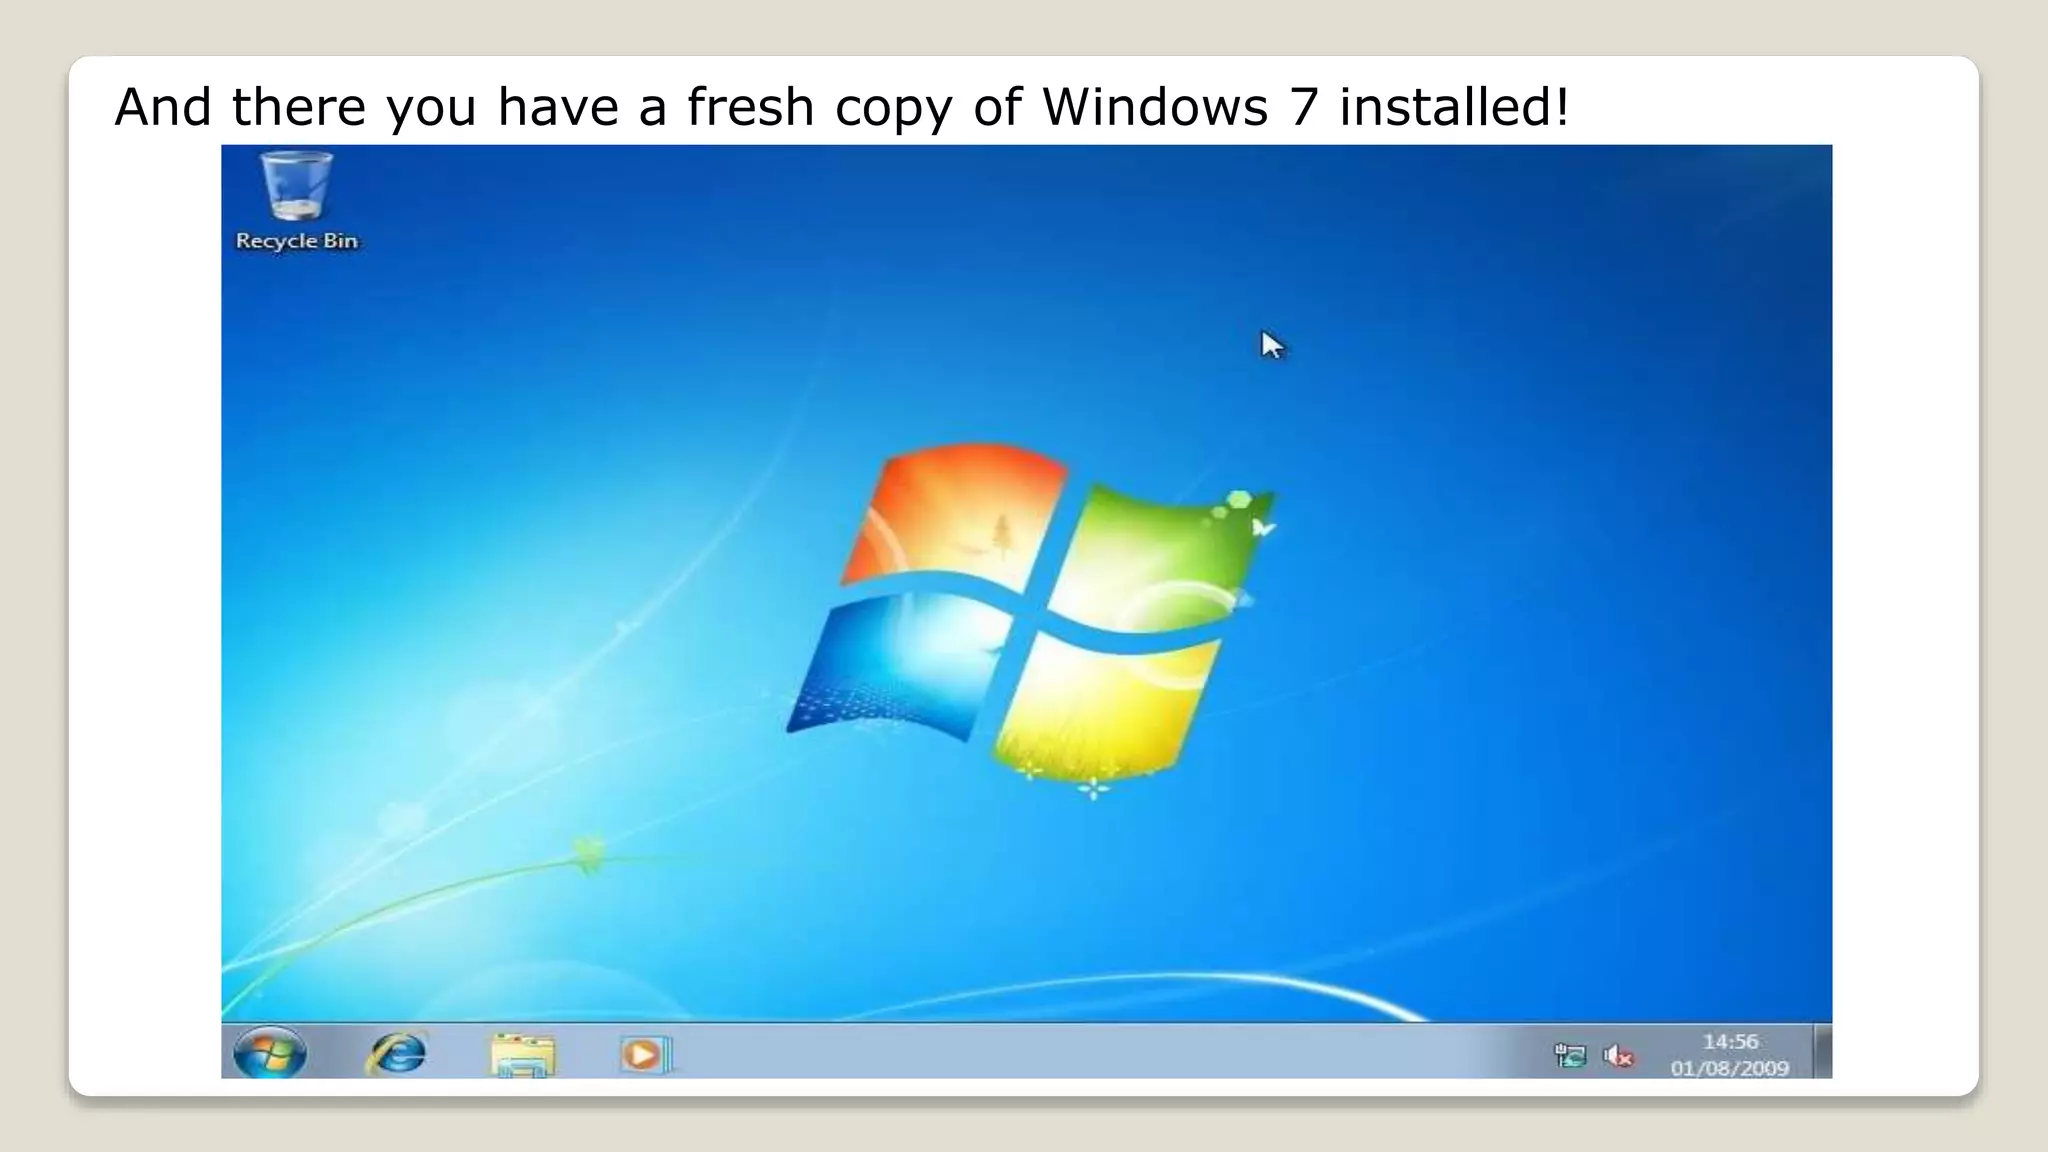Image resolution: width=2048 pixels, height=1152 pixels.
Task: Click the muted volume speaker icon
Action: click(x=1618, y=1055)
